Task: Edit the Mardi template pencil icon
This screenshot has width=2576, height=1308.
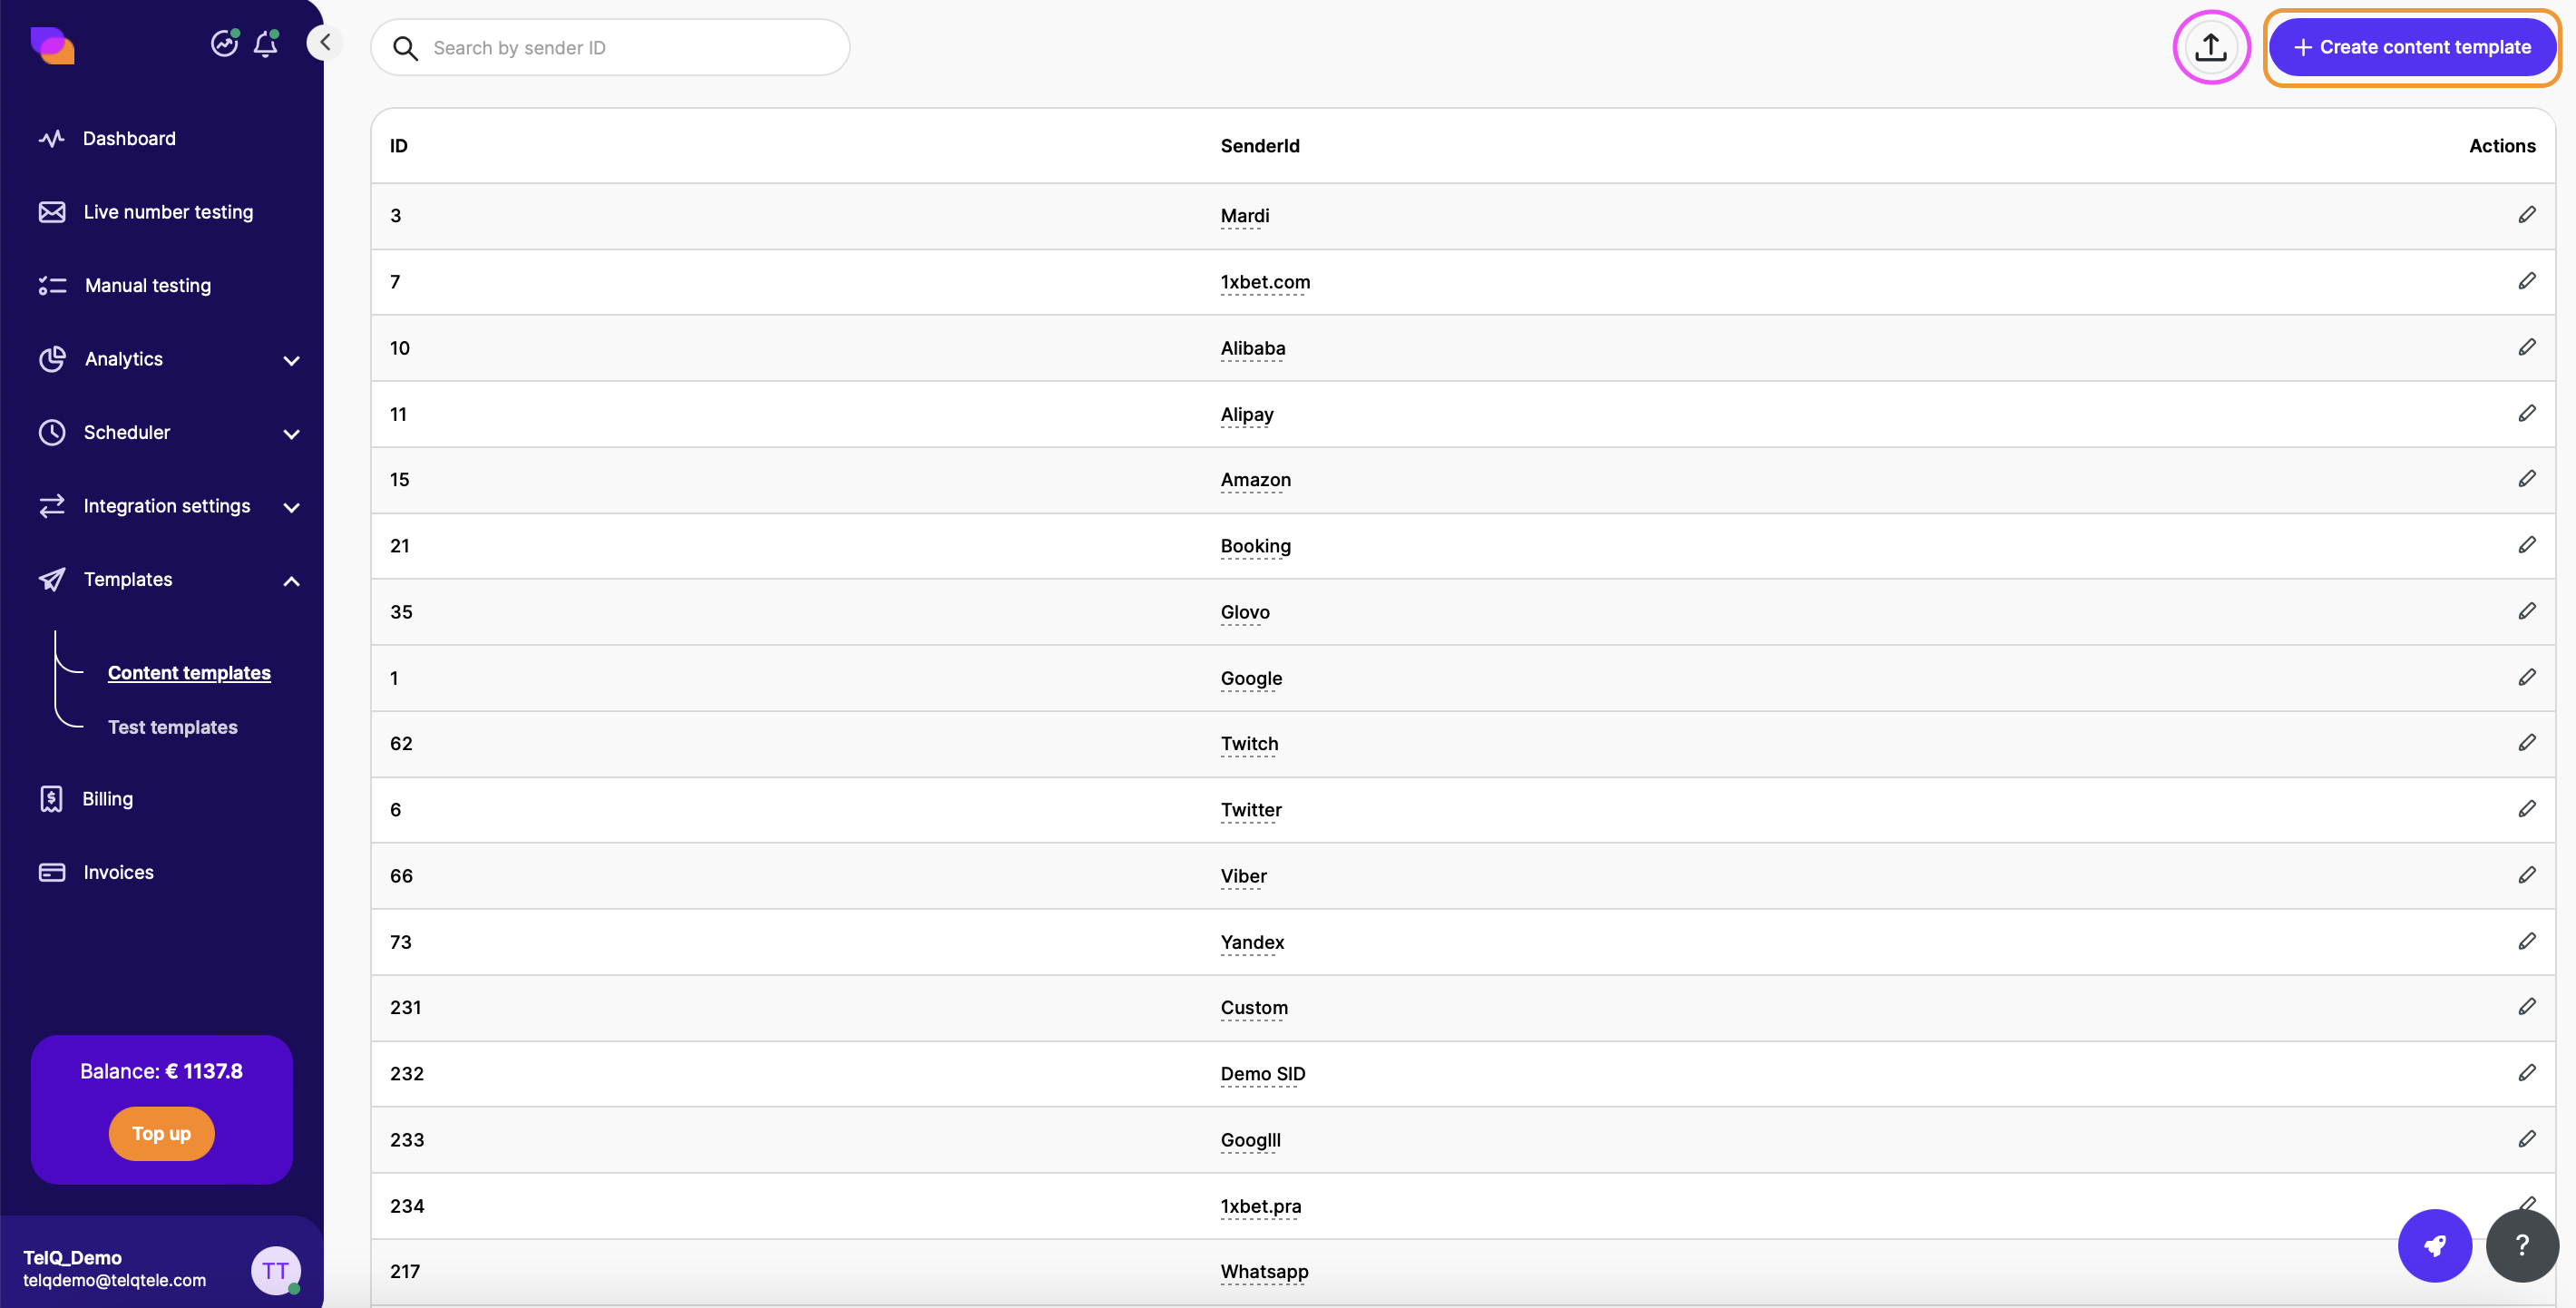Action: point(2526,215)
